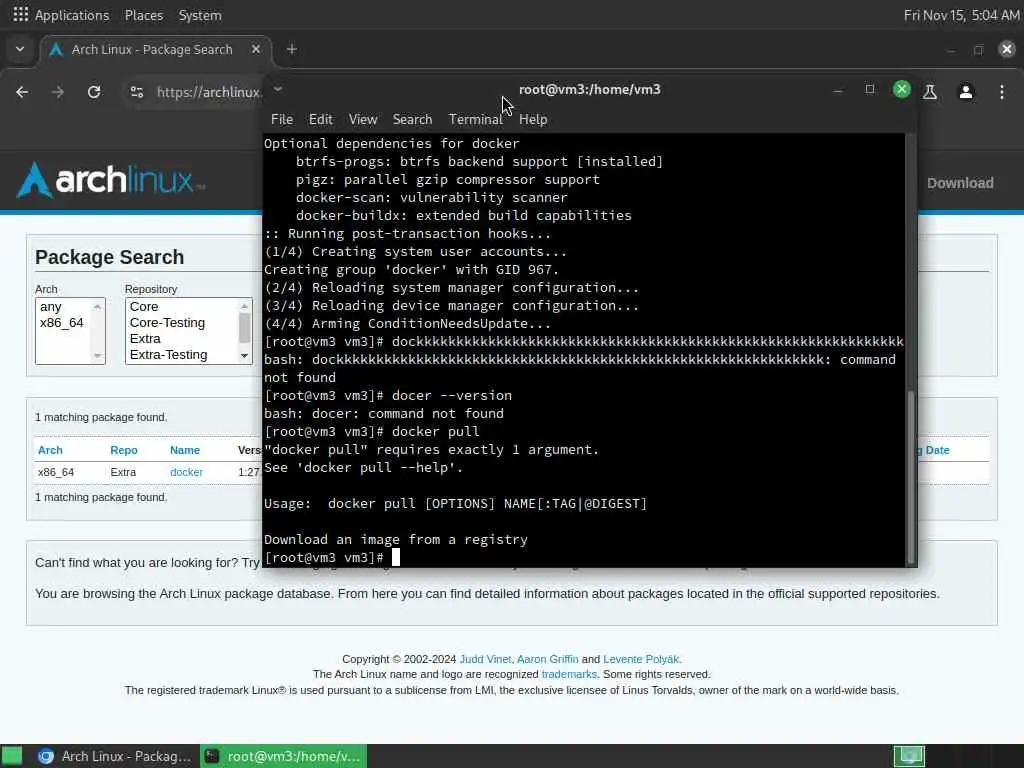Open the Download link in site navigation
The height and width of the screenshot is (768, 1024).
click(960, 183)
